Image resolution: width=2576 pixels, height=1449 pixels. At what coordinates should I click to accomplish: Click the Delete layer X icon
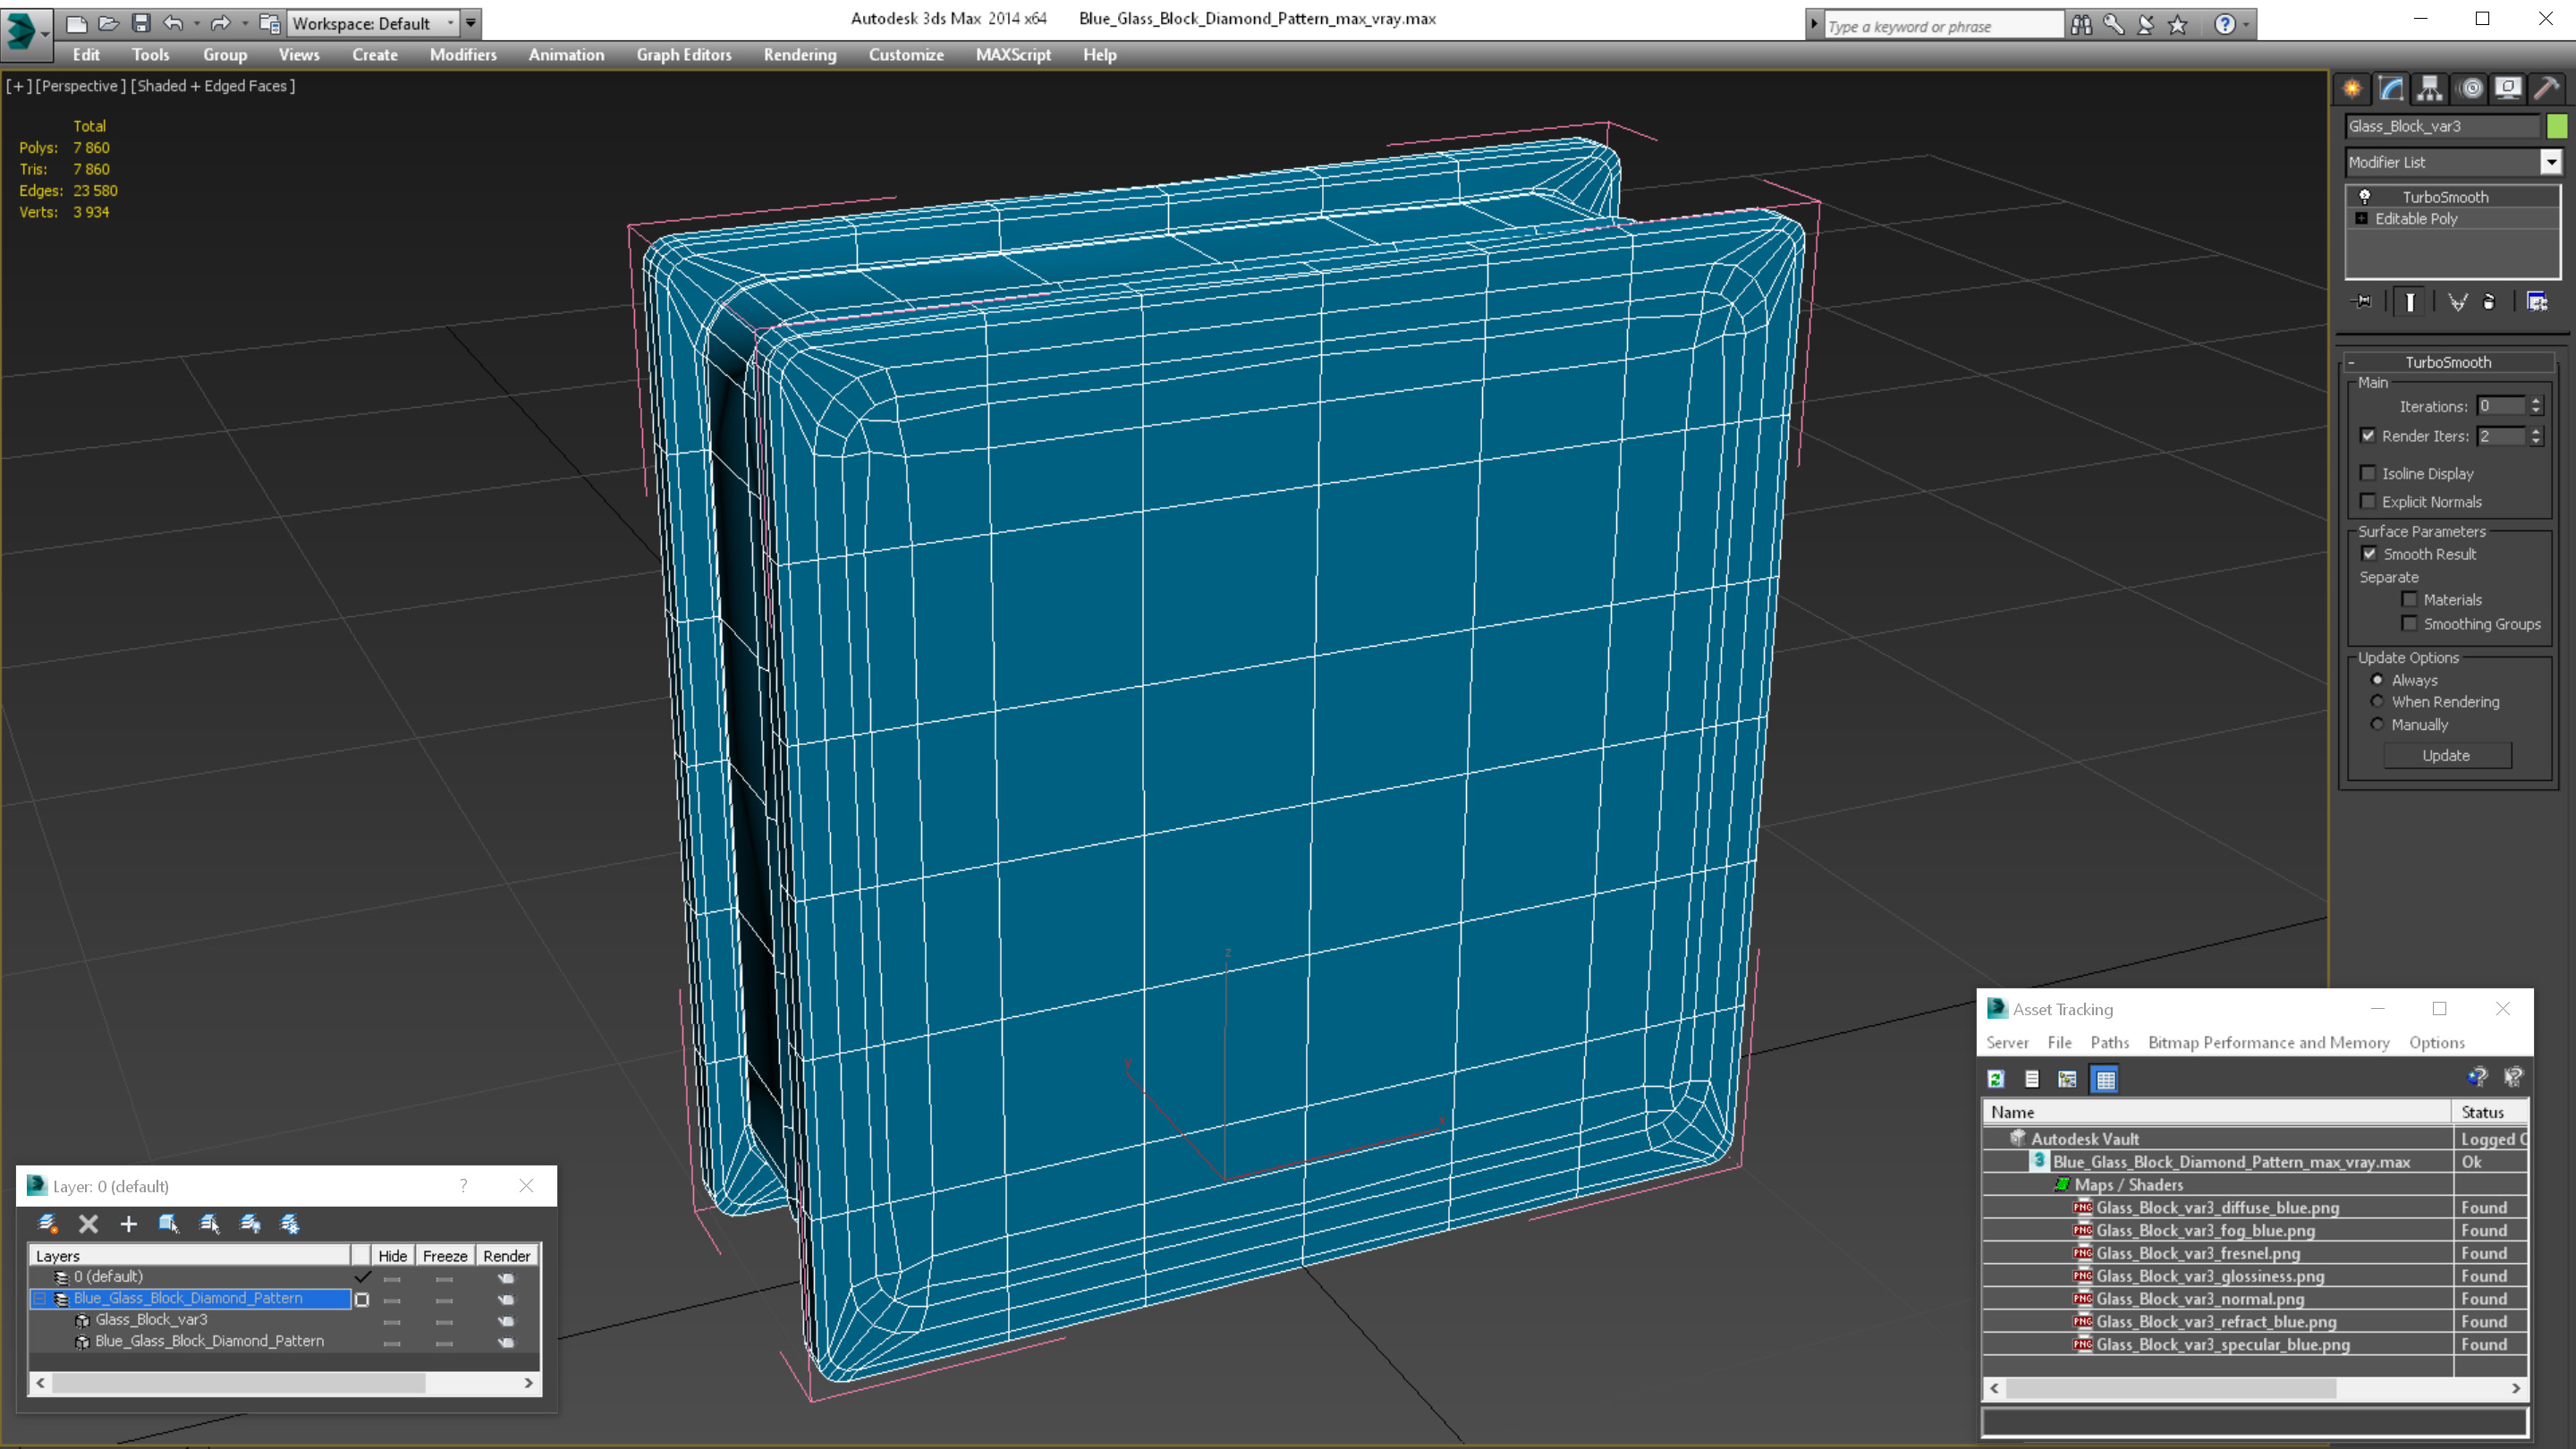point(88,1224)
